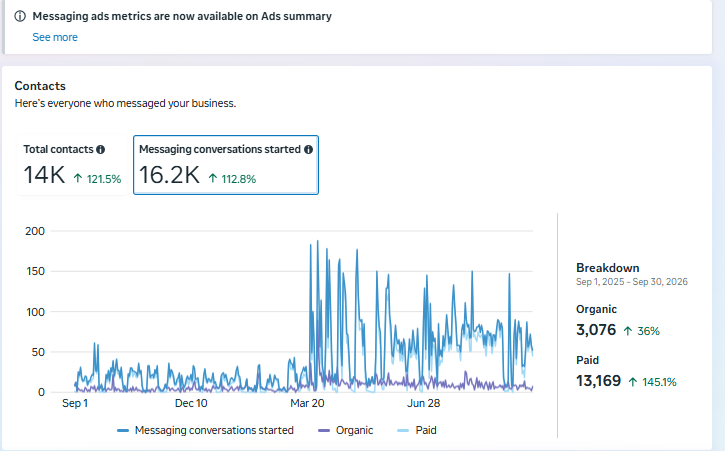
Task: Click the Organic 3,076 value
Action: tap(596, 330)
